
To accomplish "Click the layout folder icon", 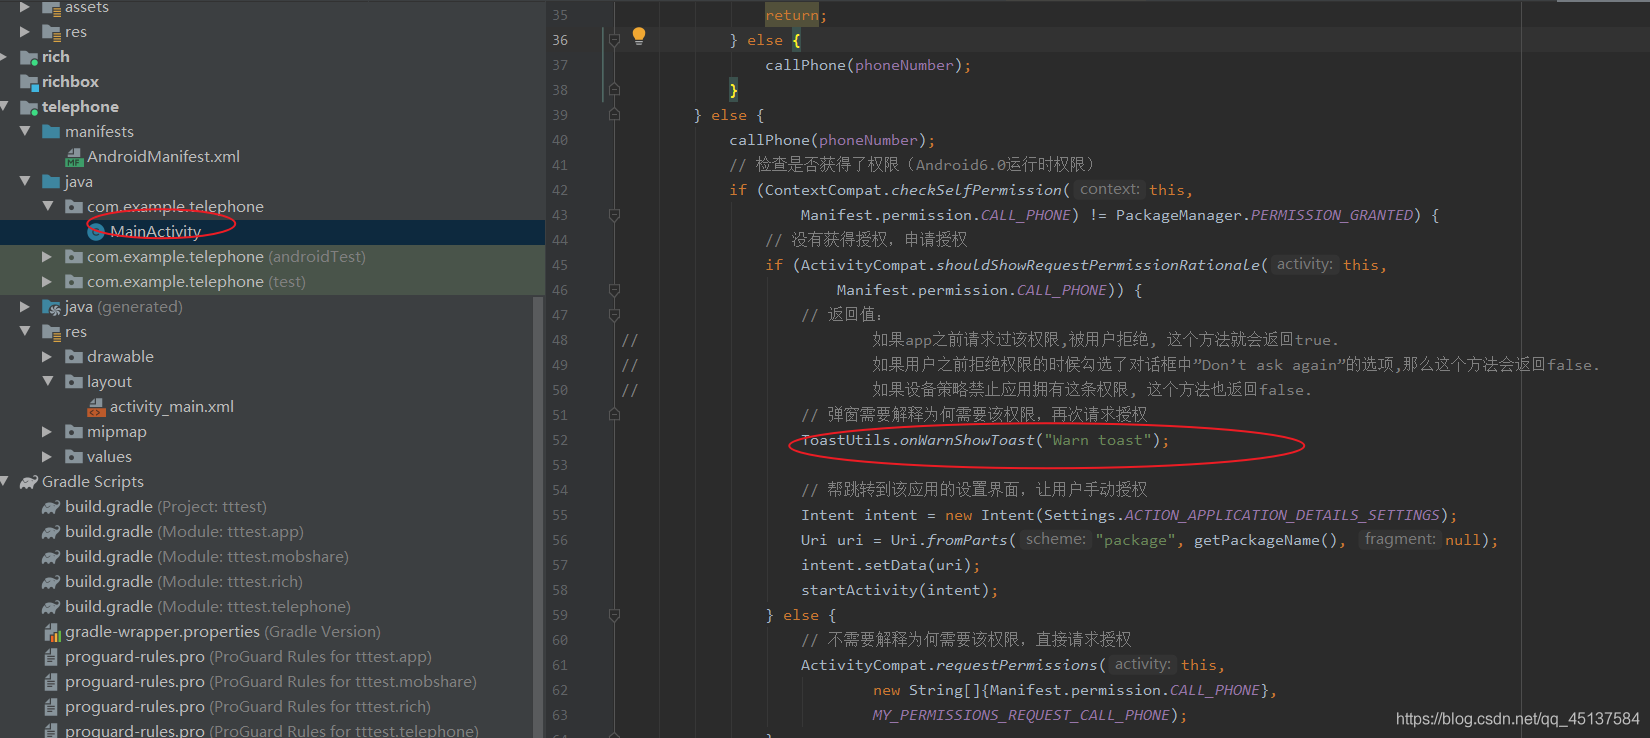I will click(74, 382).
